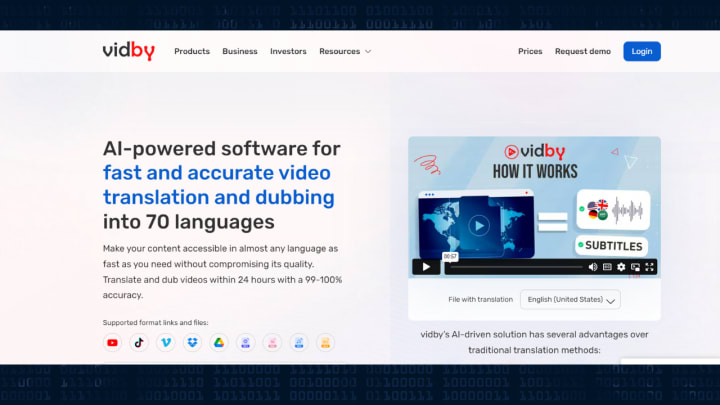Click Request demo link

tap(583, 51)
